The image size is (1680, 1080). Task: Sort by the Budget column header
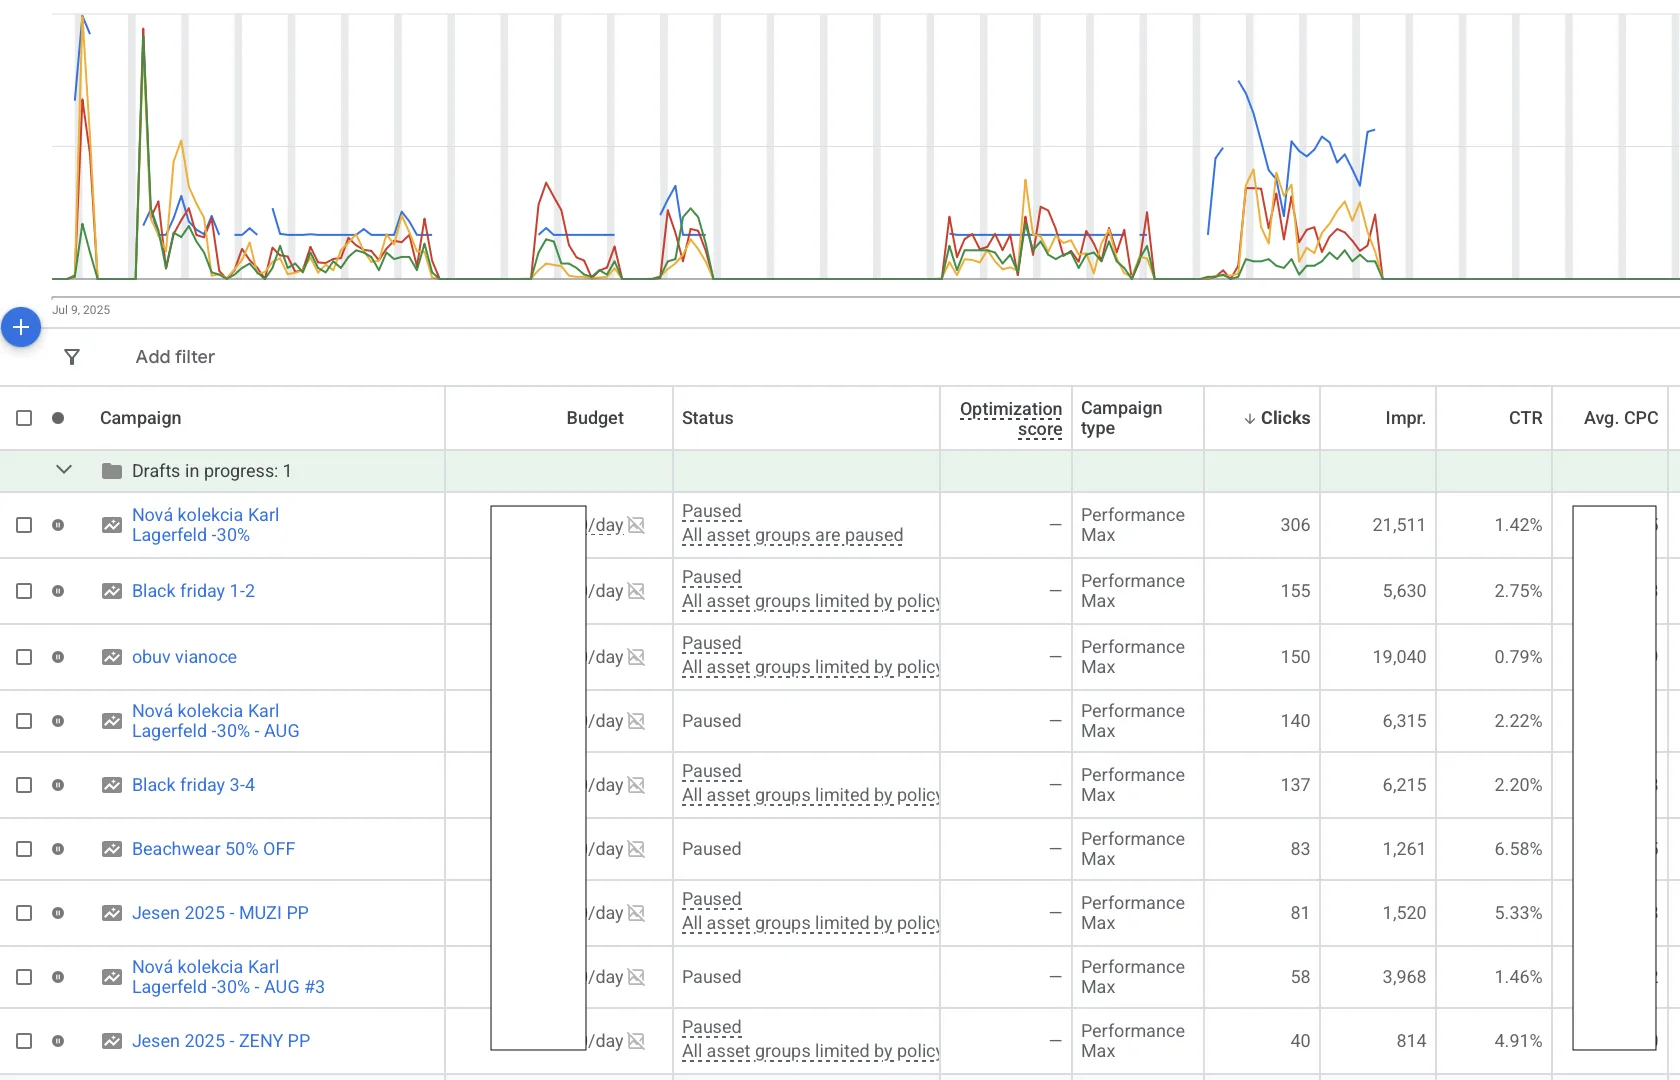(x=595, y=418)
